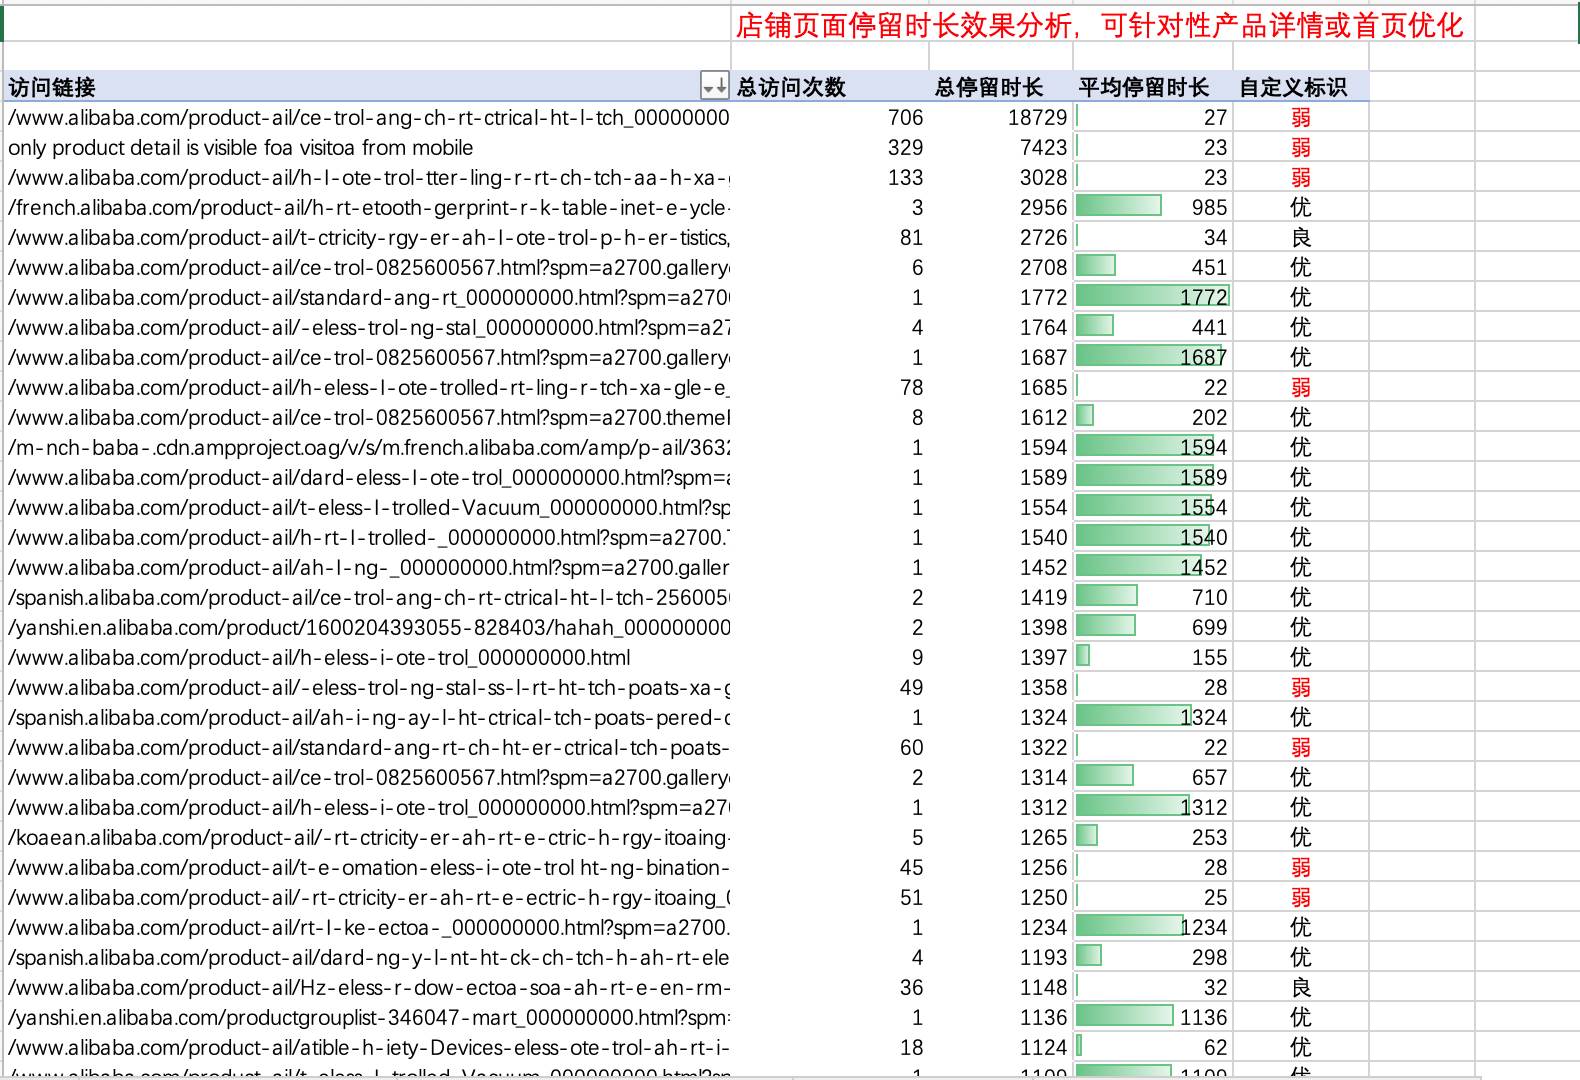This screenshot has height=1080, width=1580.
Task: Select the total stay cell 1612
Action: 1002,417
